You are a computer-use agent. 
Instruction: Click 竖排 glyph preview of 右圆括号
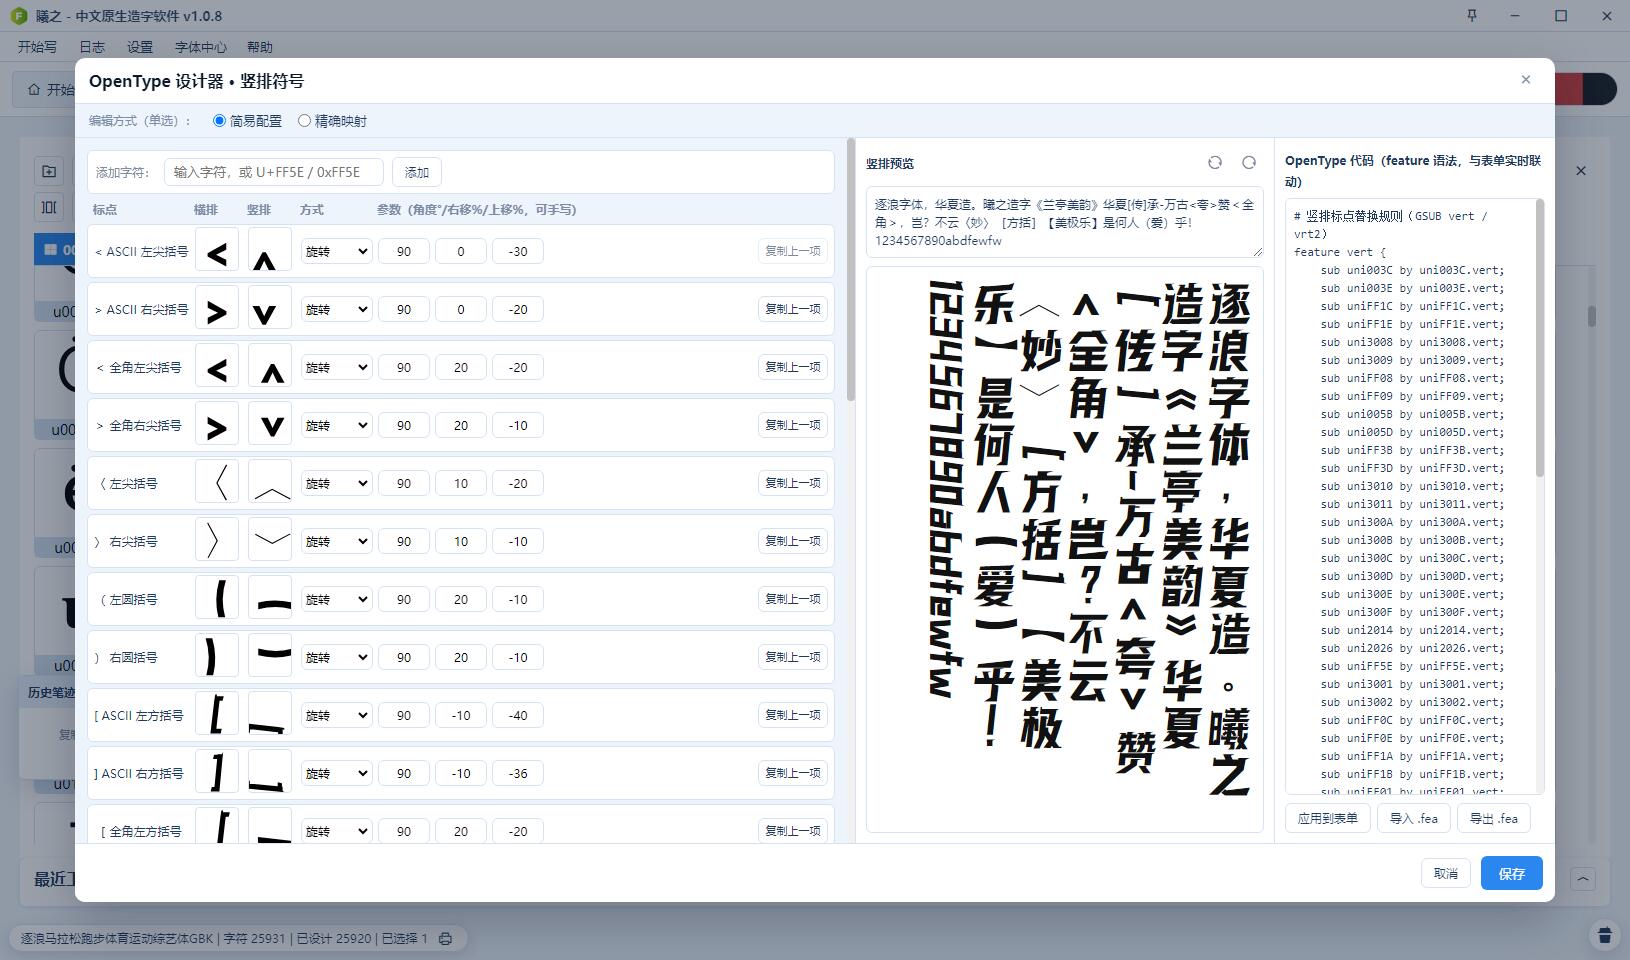270,657
